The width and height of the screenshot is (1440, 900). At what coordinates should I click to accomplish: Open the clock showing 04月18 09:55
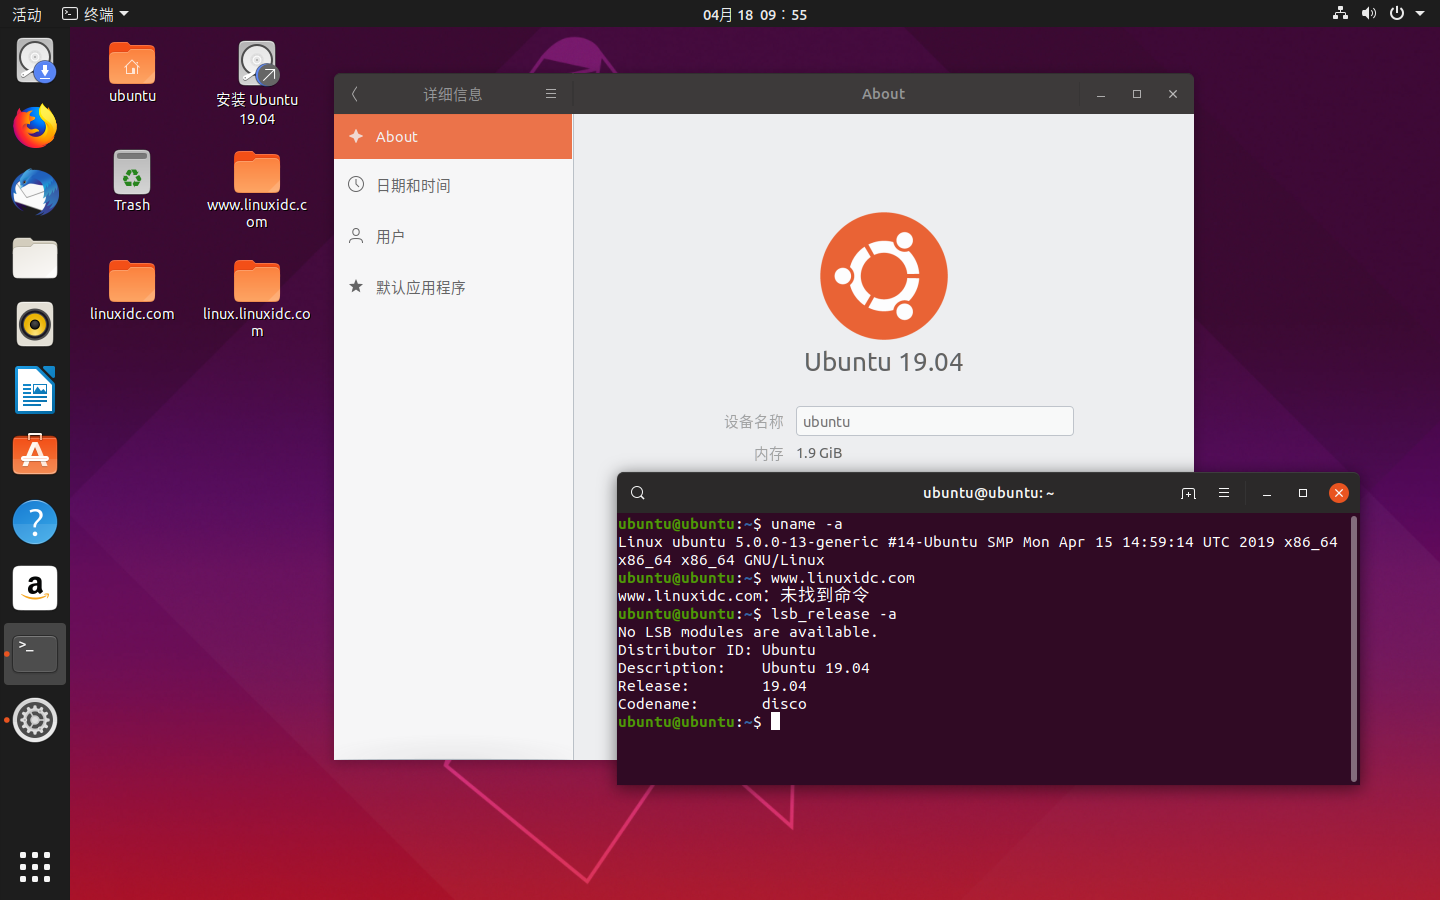click(755, 14)
